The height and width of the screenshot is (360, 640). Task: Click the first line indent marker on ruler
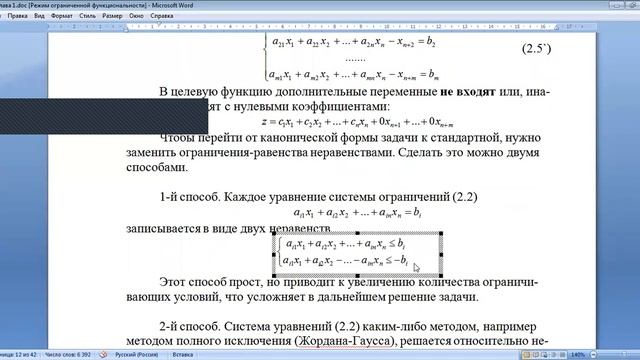(159, 25)
